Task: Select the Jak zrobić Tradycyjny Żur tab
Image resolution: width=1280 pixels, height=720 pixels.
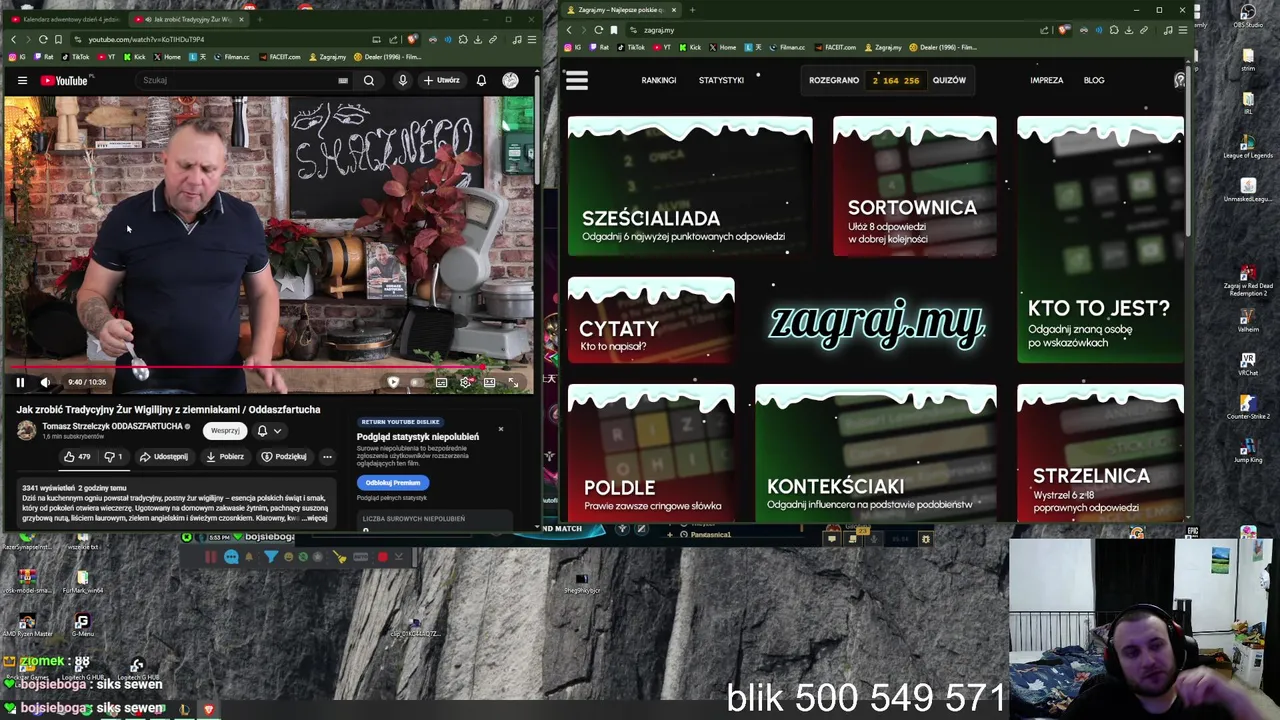Action: tap(188, 19)
